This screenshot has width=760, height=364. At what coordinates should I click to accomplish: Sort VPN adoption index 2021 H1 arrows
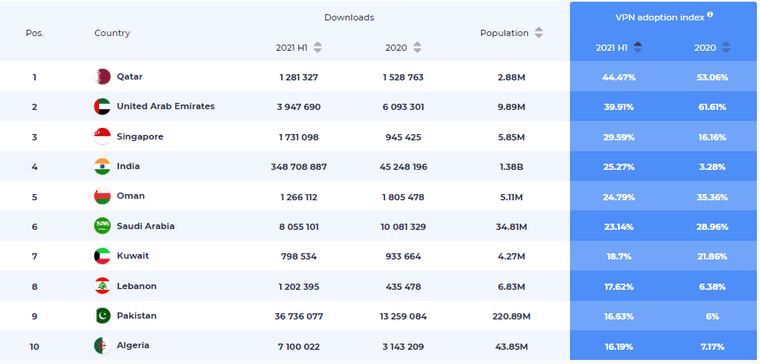coord(638,47)
